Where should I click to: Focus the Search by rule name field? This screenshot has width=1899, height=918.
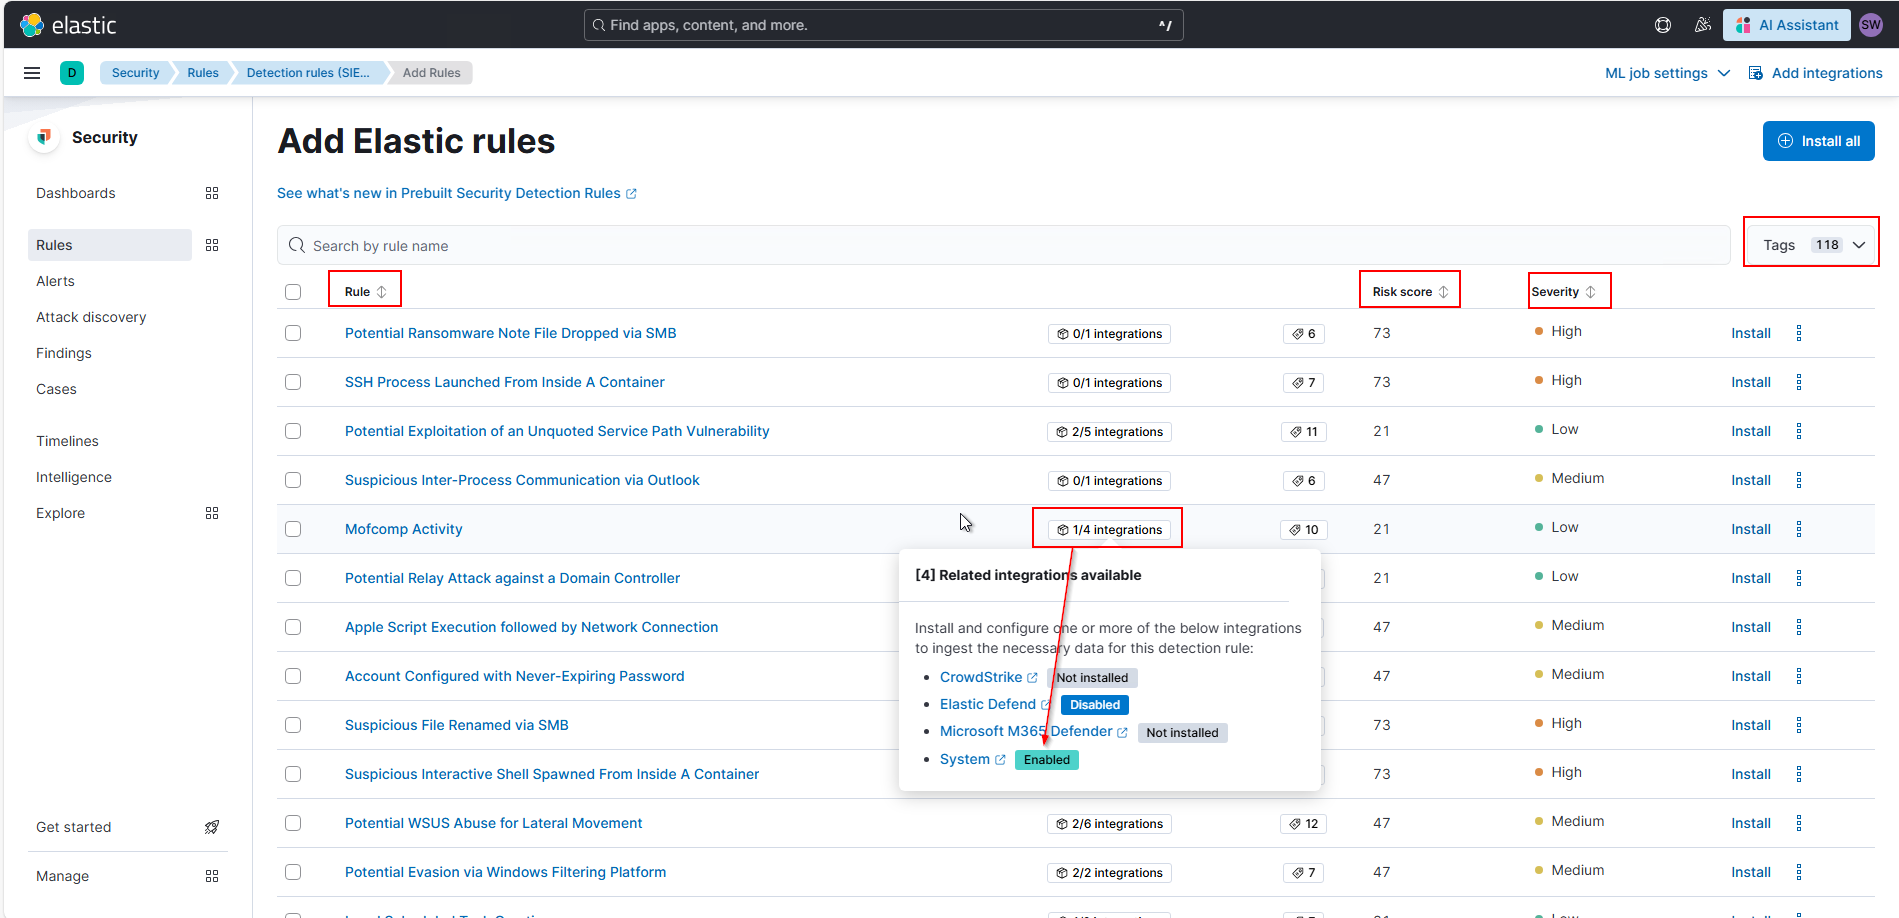[x=1003, y=245]
